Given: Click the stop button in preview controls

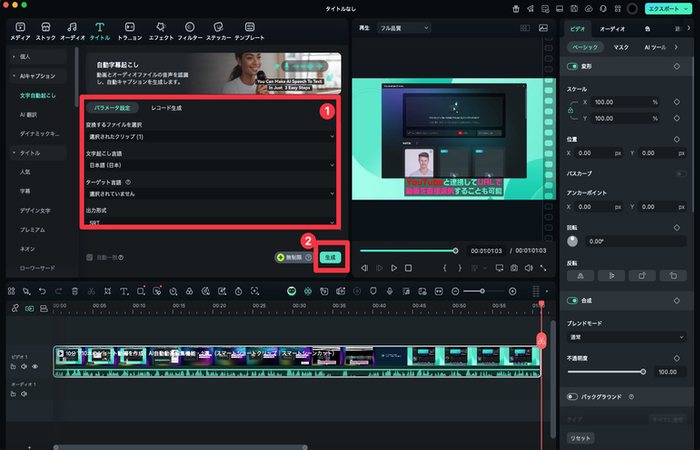Looking at the screenshot, I should tap(408, 268).
